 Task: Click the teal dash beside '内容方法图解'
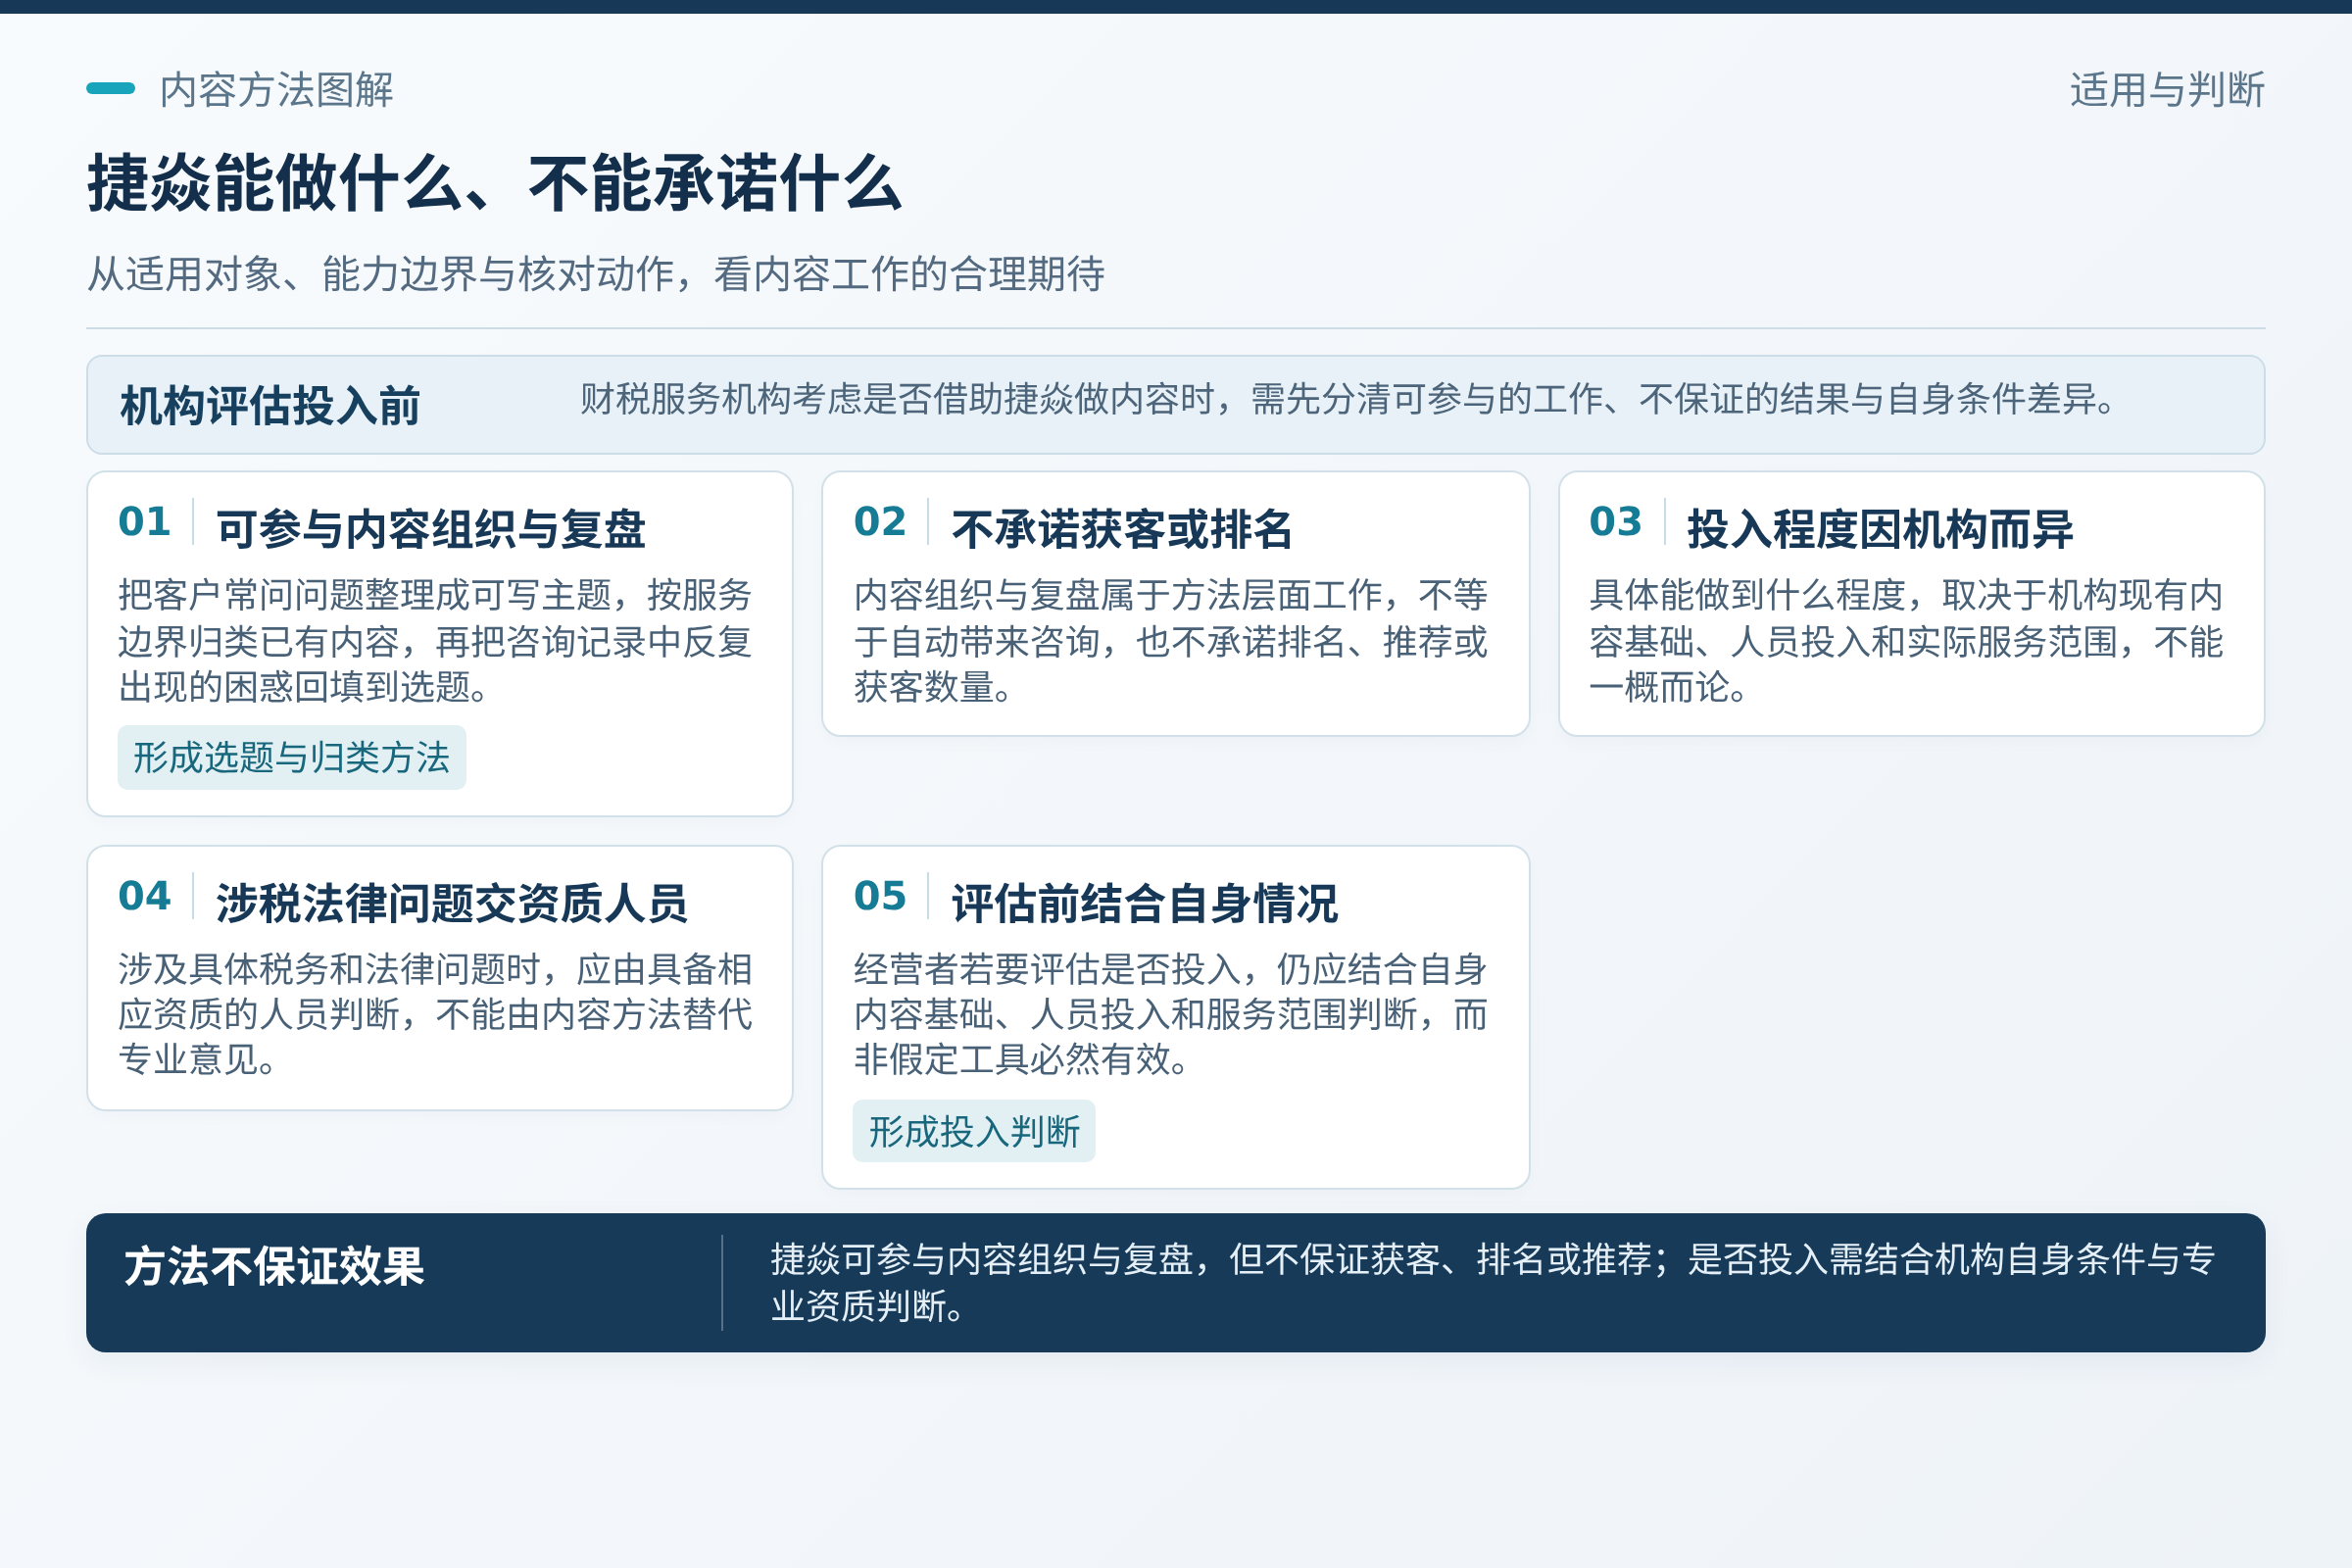[x=110, y=88]
